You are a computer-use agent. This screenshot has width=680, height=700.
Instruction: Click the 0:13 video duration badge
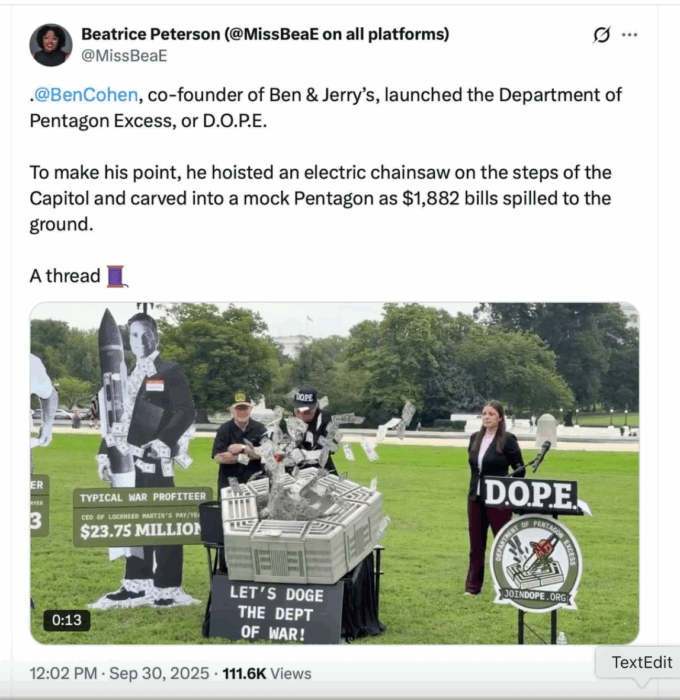67,620
